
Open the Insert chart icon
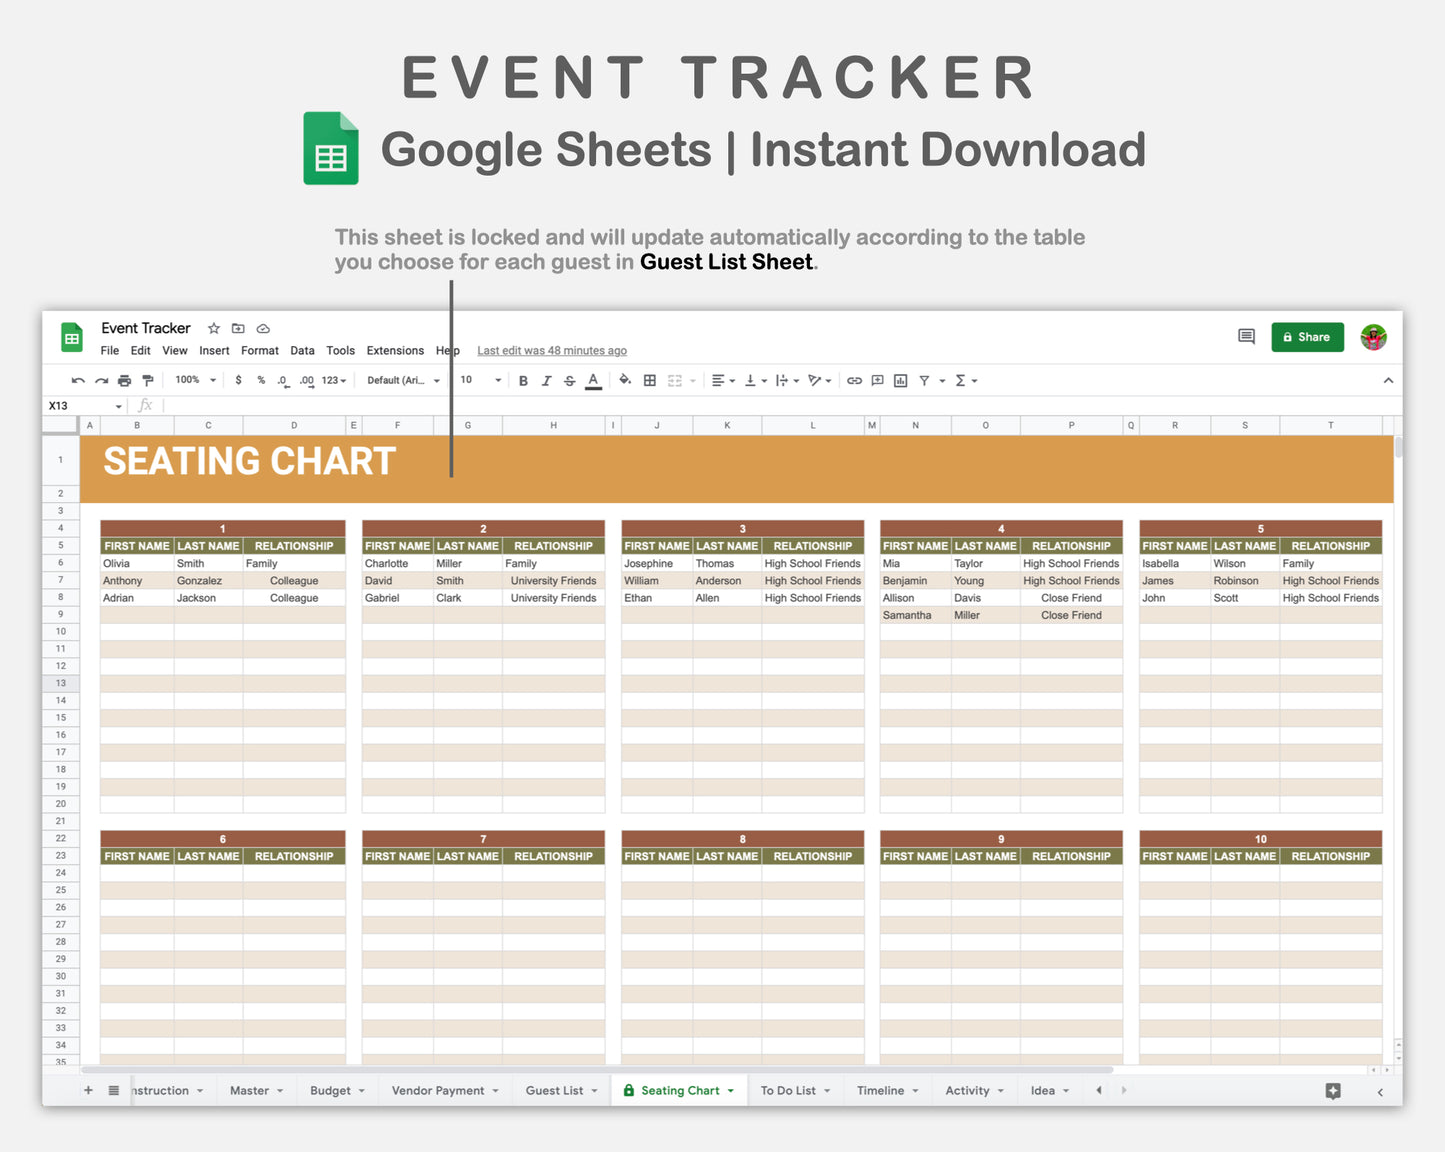click(899, 380)
